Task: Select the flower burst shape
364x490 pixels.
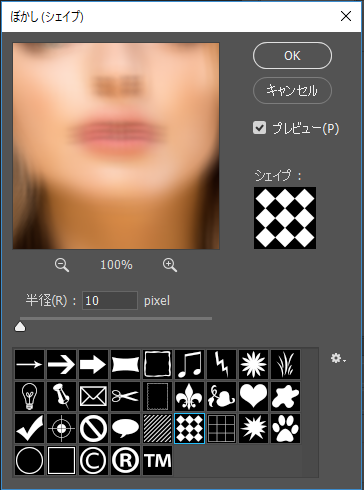Action: [253, 364]
